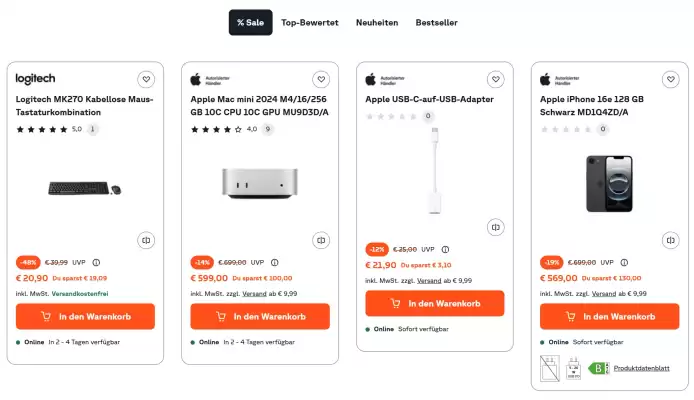
Task: Click energy label B icon
Action: [x=598, y=368]
